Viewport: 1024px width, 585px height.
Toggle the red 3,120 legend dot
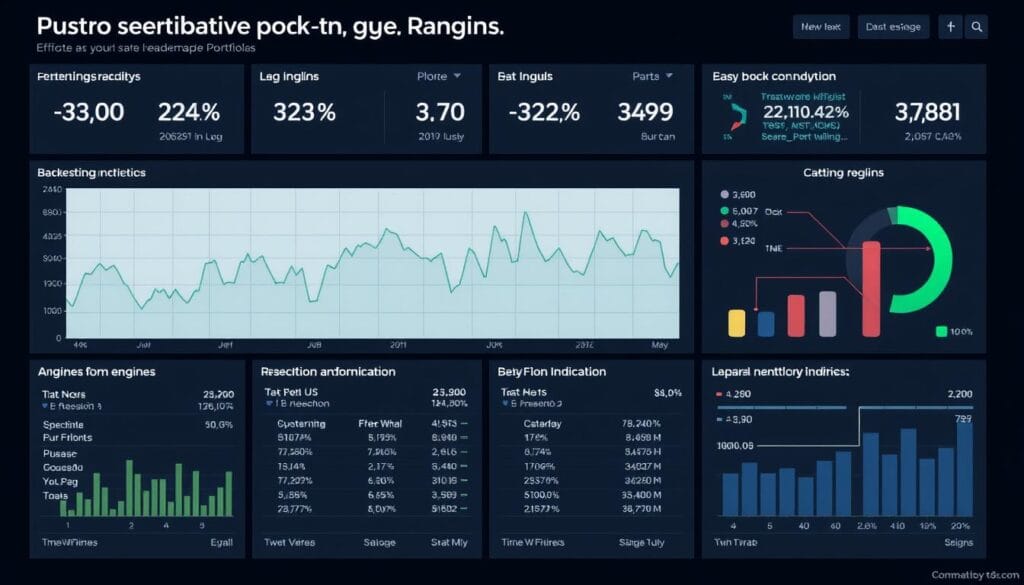coord(725,241)
